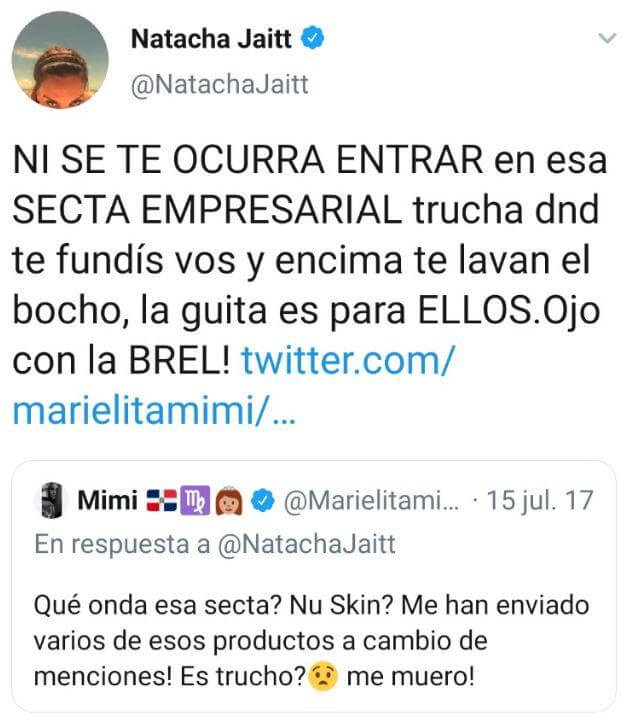Open the quoted tweet text about Nu Skin
This screenshot has width=627, height=723.
point(311,641)
